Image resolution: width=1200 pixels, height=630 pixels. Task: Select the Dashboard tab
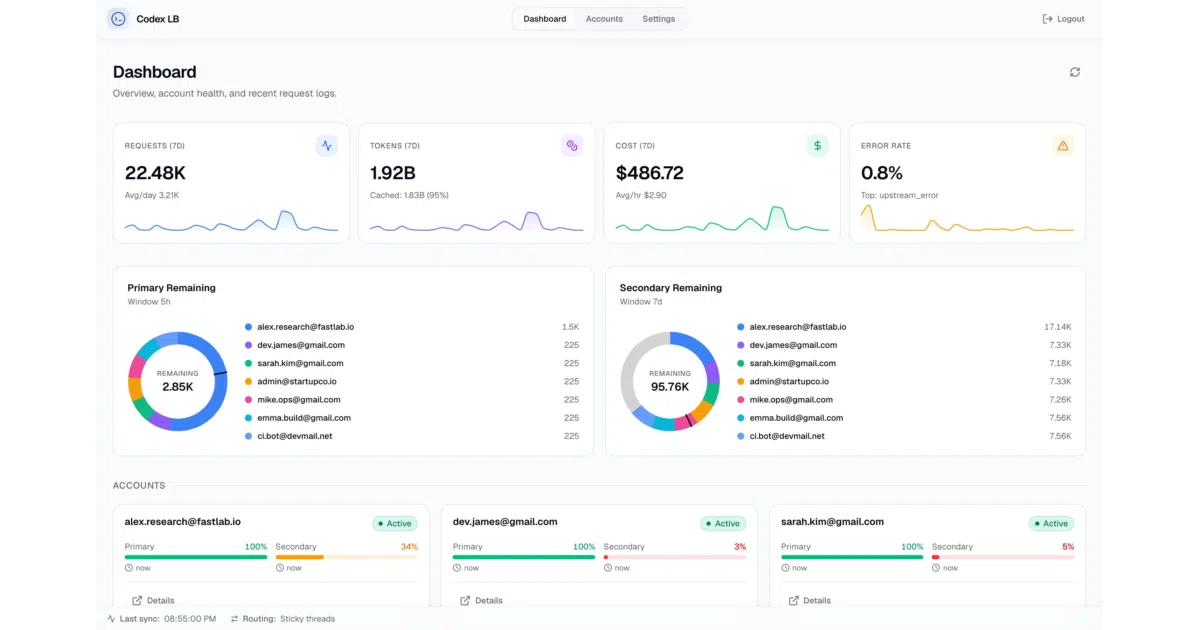coord(545,19)
